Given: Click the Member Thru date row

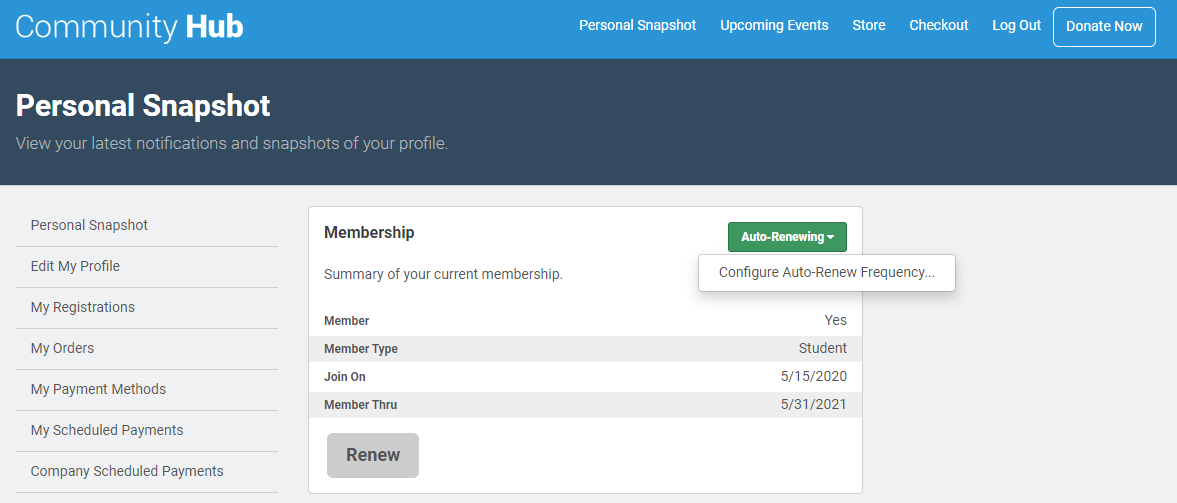Looking at the screenshot, I should tap(585, 405).
